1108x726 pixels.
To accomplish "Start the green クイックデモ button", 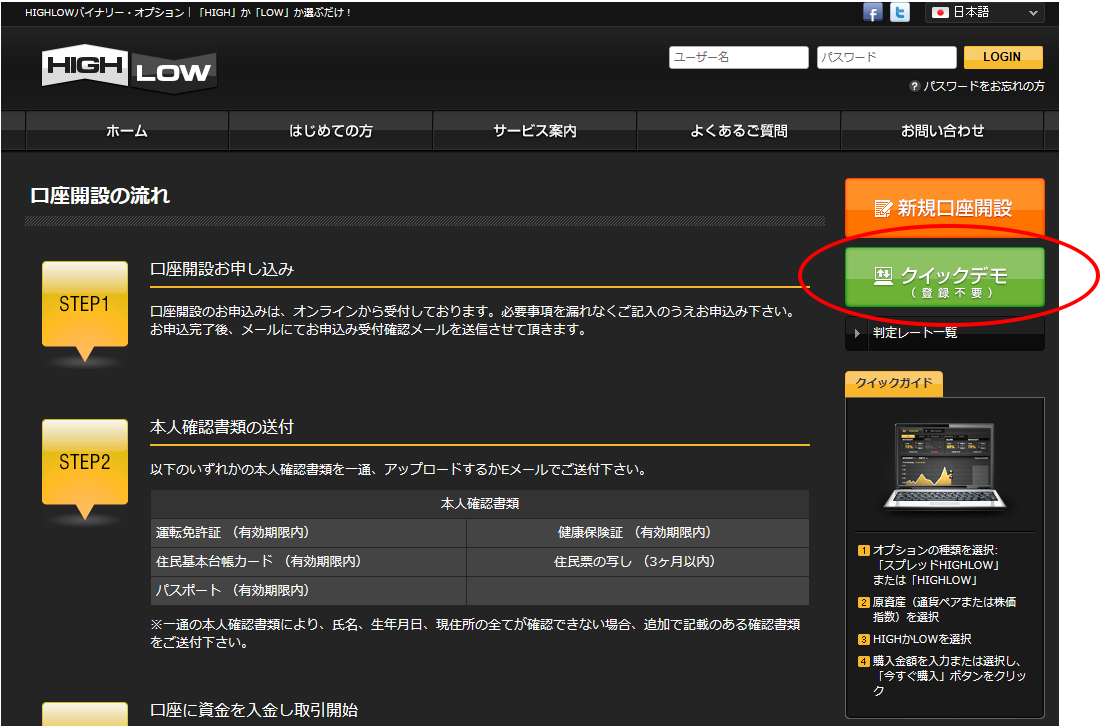I will point(944,277).
